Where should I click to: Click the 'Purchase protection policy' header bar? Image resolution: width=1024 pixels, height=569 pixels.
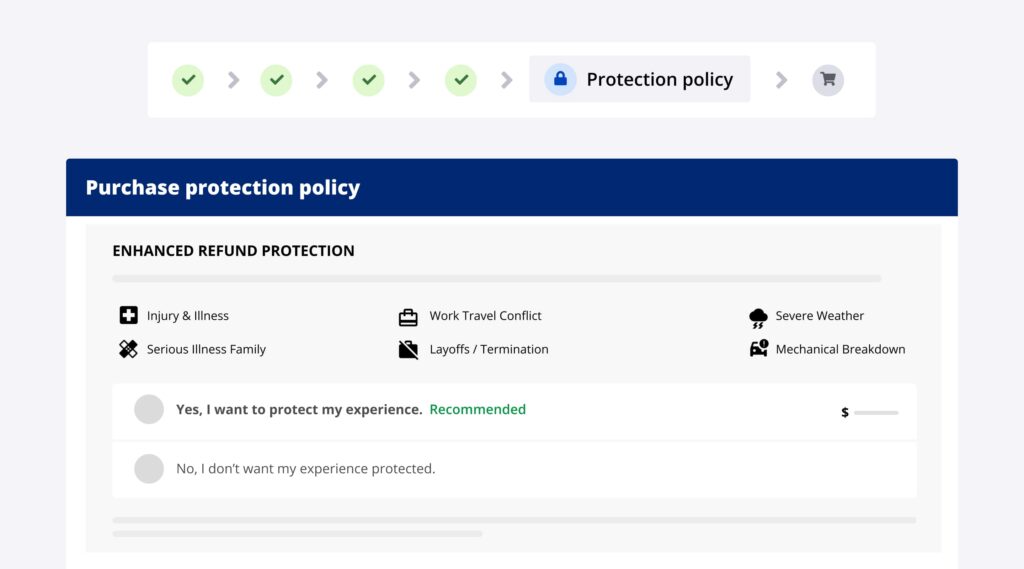click(511, 188)
